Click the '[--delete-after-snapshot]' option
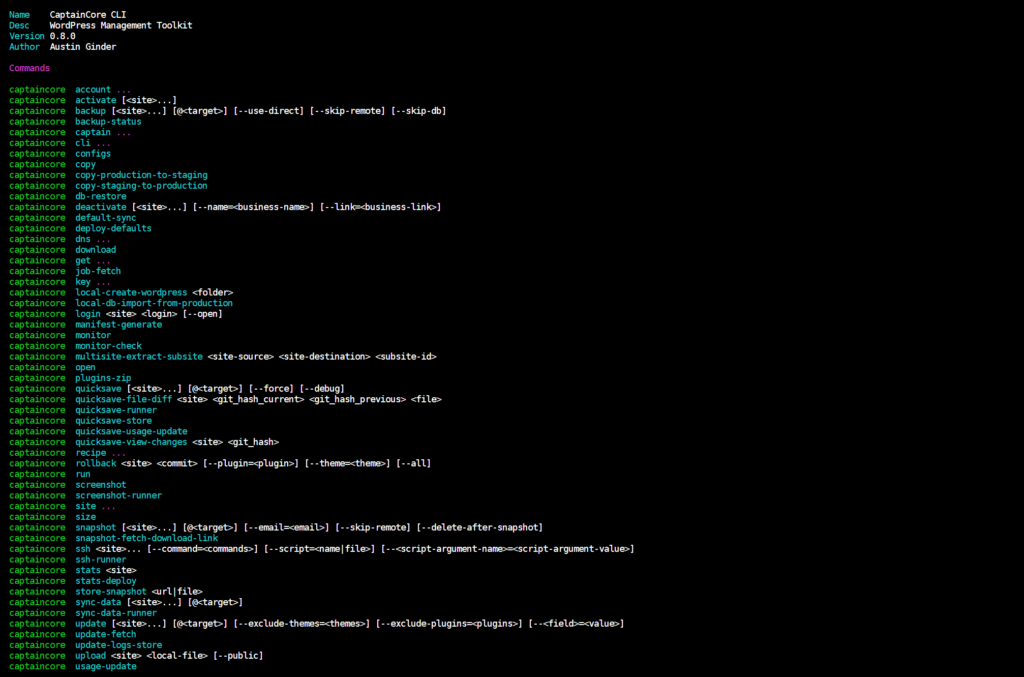The height and width of the screenshot is (677, 1024). pyautogui.click(x=479, y=527)
